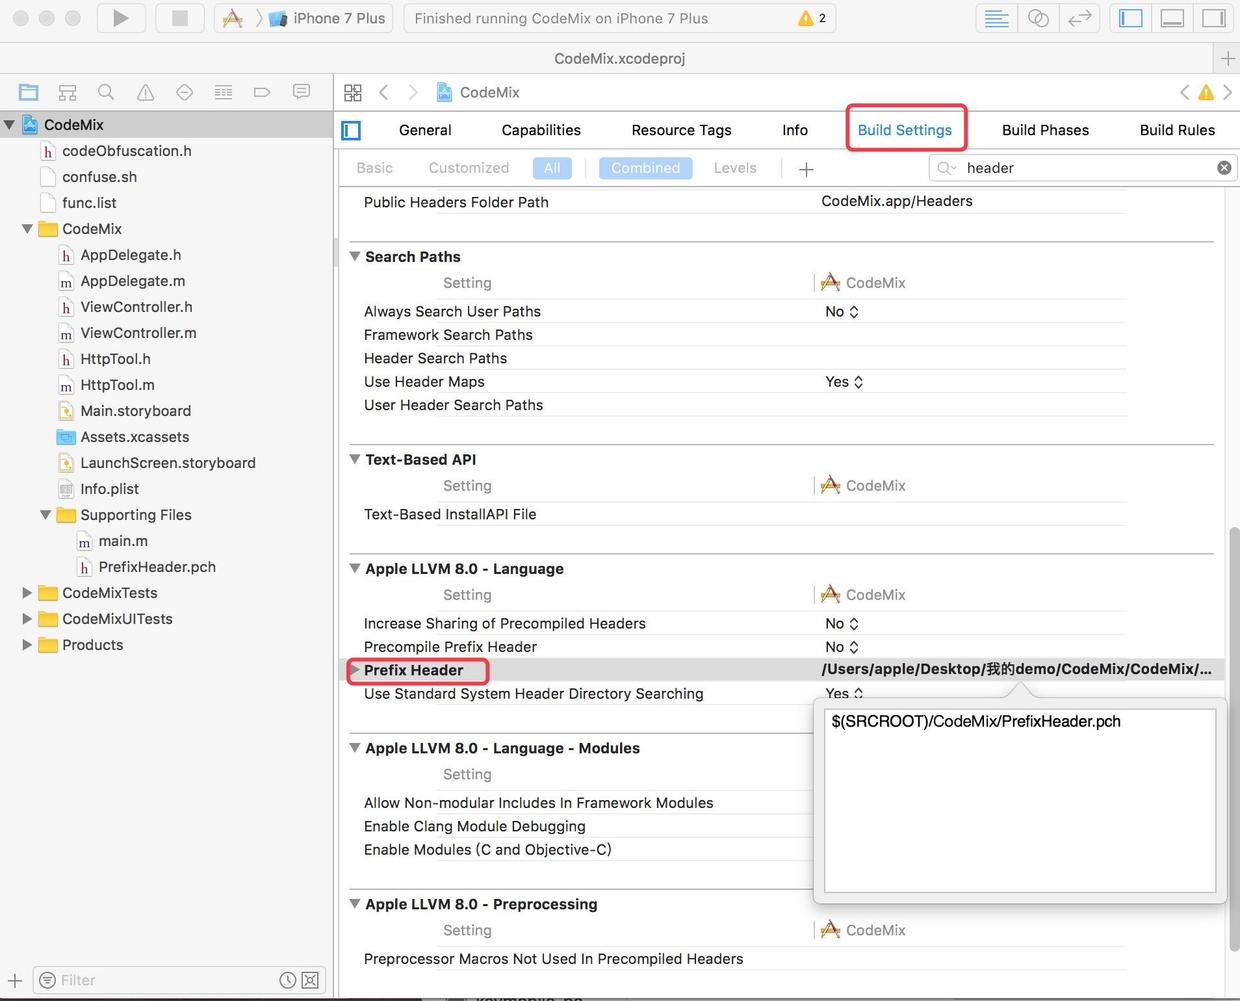Collapse the Text-Based API section
This screenshot has width=1240, height=1001.
(354, 460)
